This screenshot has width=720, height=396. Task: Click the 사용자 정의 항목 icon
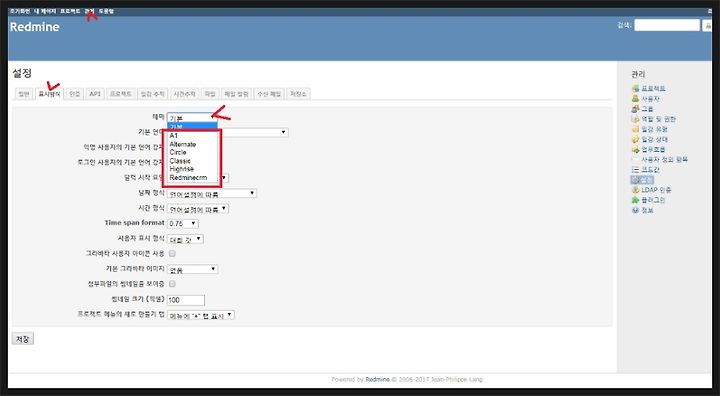coord(636,159)
